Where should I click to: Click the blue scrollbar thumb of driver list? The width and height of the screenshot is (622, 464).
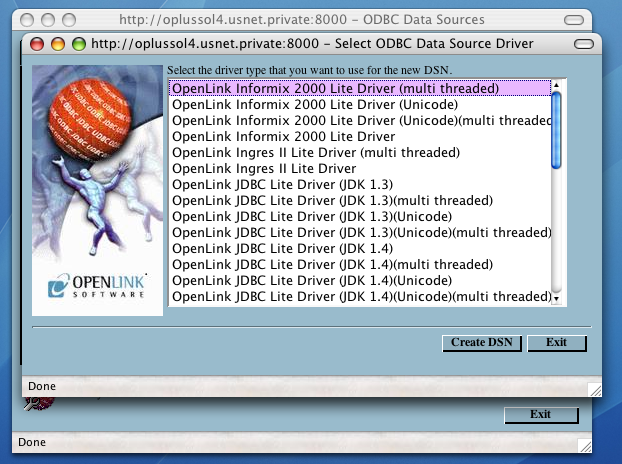[556, 130]
